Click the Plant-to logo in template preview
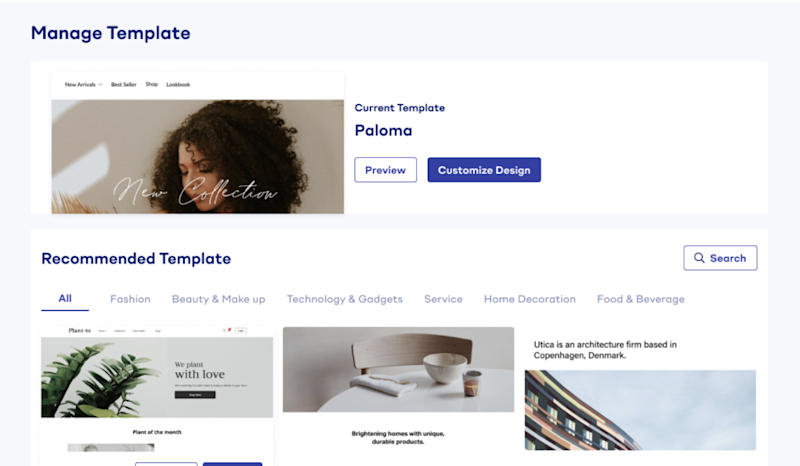The width and height of the screenshot is (800, 466). pyautogui.click(x=80, y=331)
